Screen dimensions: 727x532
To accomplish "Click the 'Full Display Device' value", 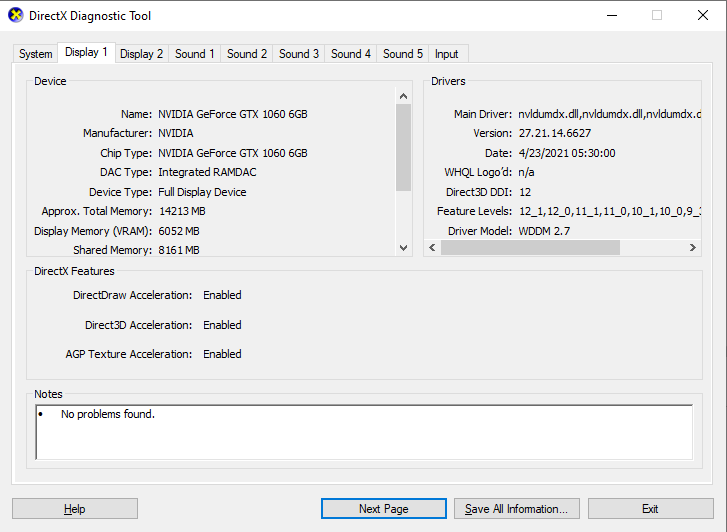I will [x=202, y=192].
